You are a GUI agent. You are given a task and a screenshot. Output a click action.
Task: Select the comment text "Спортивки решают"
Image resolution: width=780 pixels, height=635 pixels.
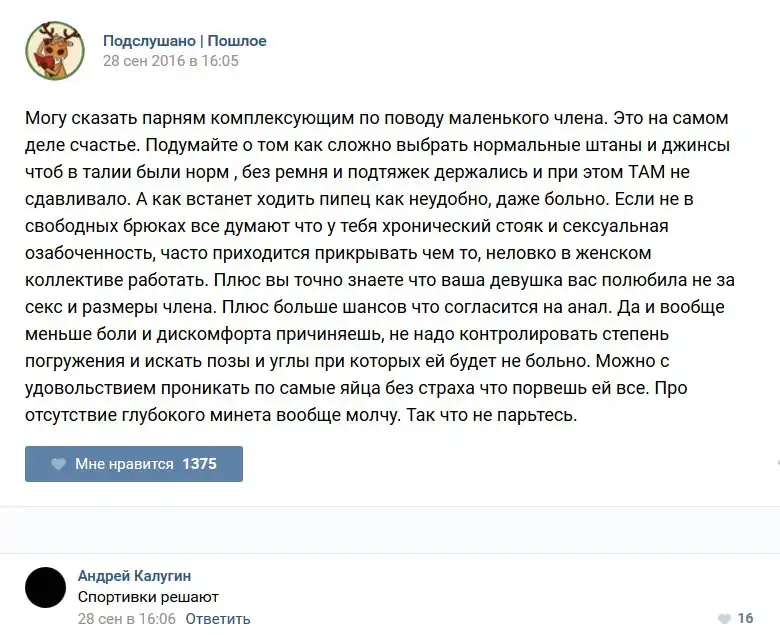coord(148,597)
